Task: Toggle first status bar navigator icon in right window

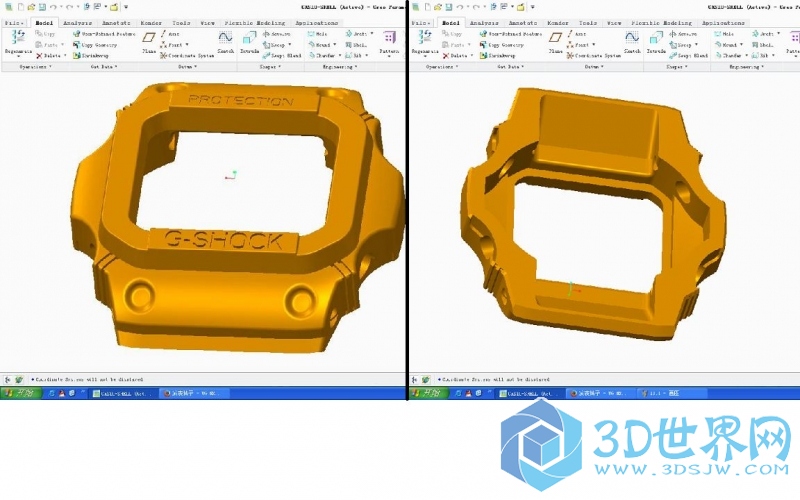Action: tap(414, 380)
